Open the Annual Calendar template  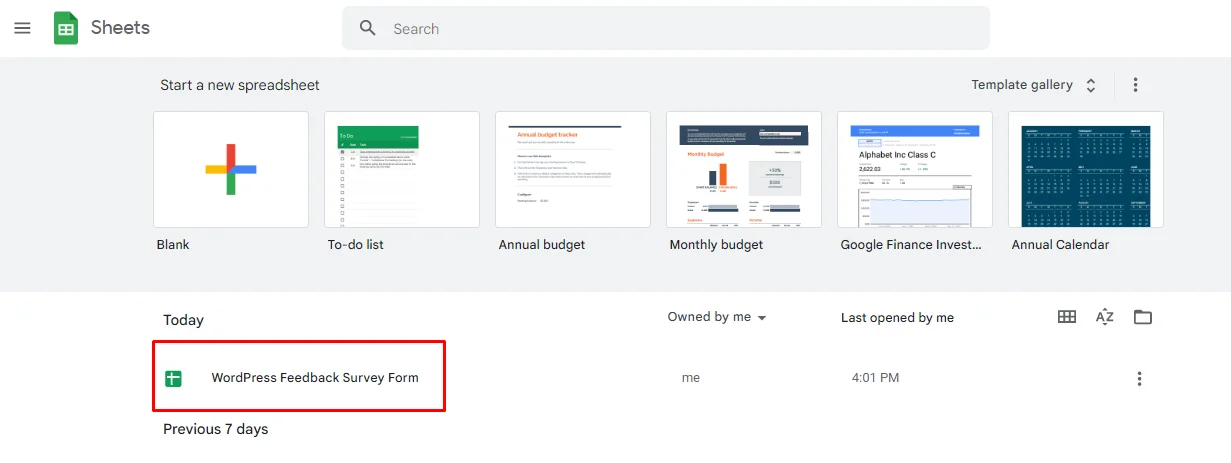[x=1086, y=169]
